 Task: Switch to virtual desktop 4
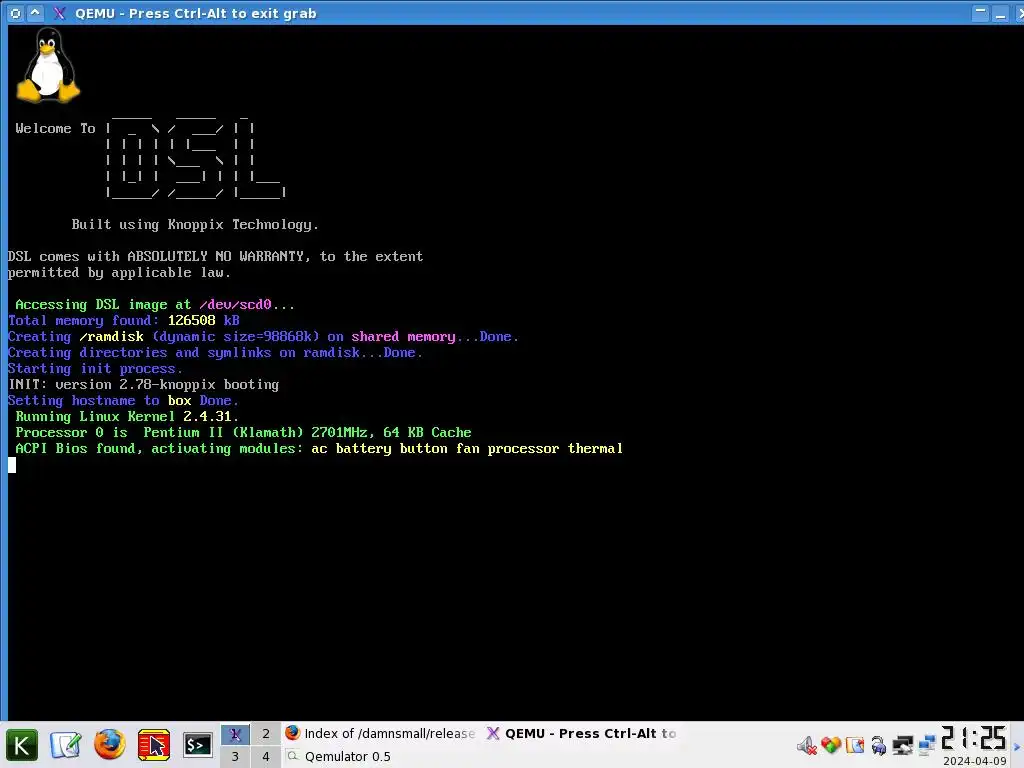(x=266, y=757)
